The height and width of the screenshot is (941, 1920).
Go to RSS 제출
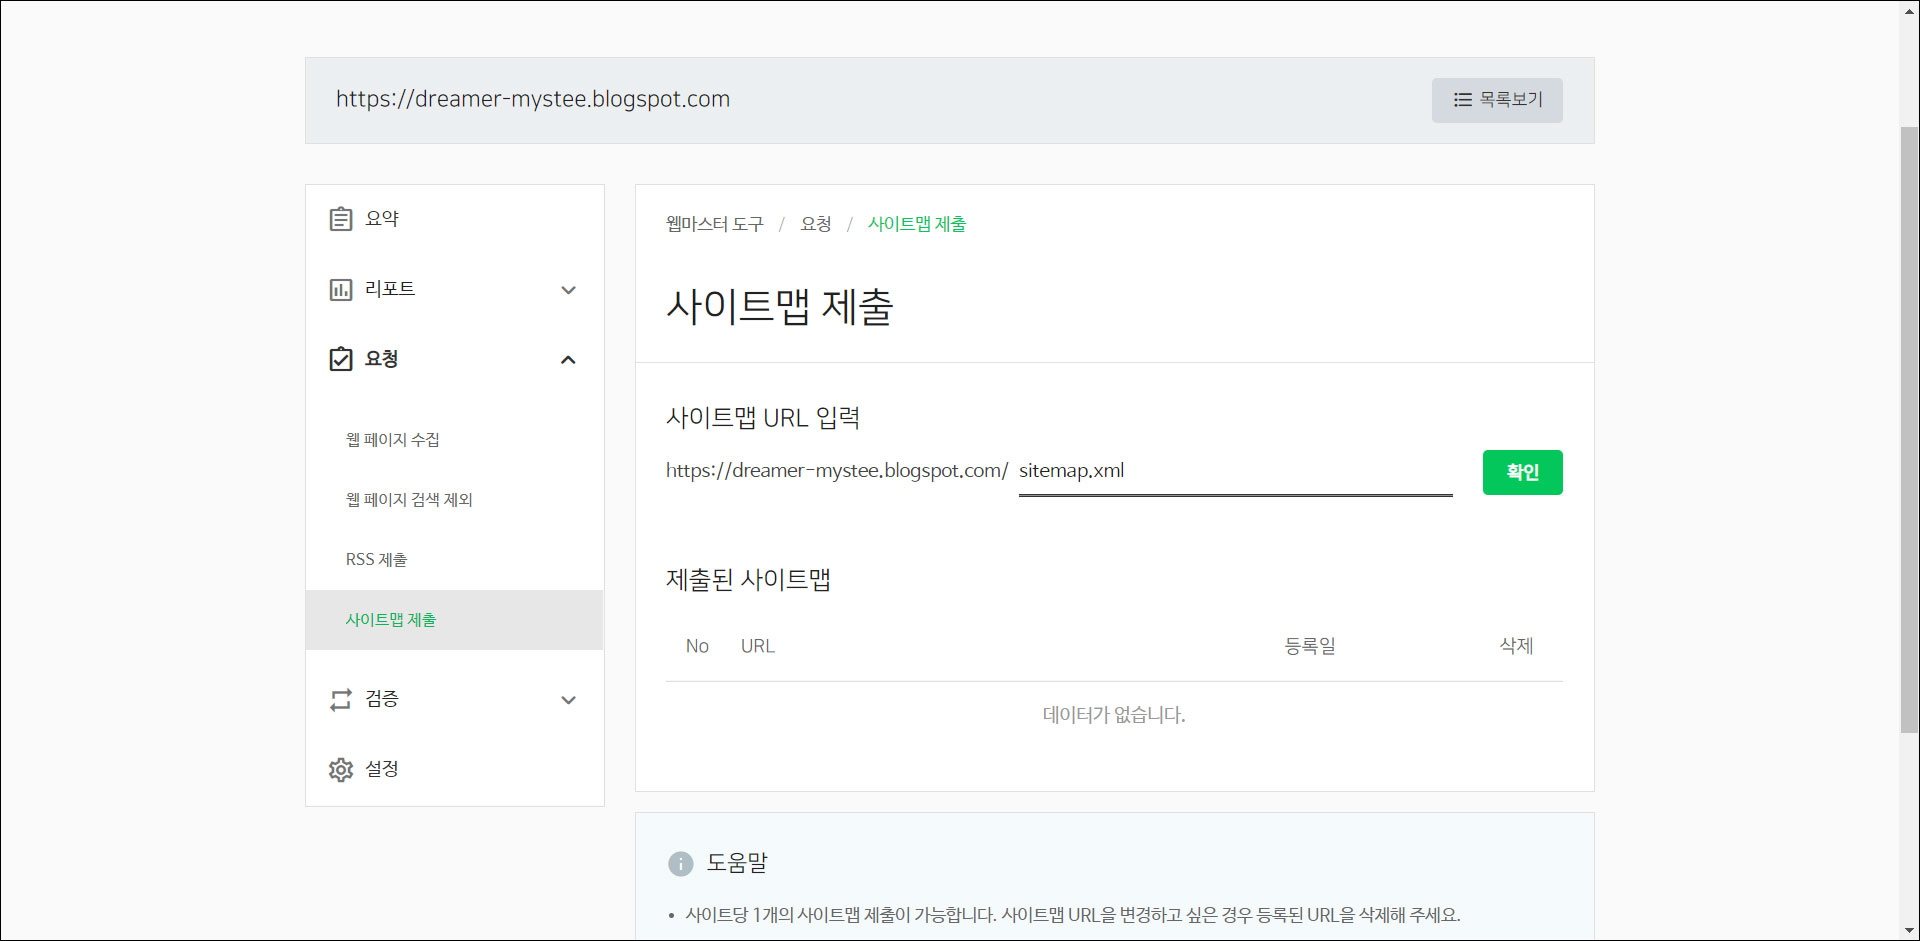point(376,560)
